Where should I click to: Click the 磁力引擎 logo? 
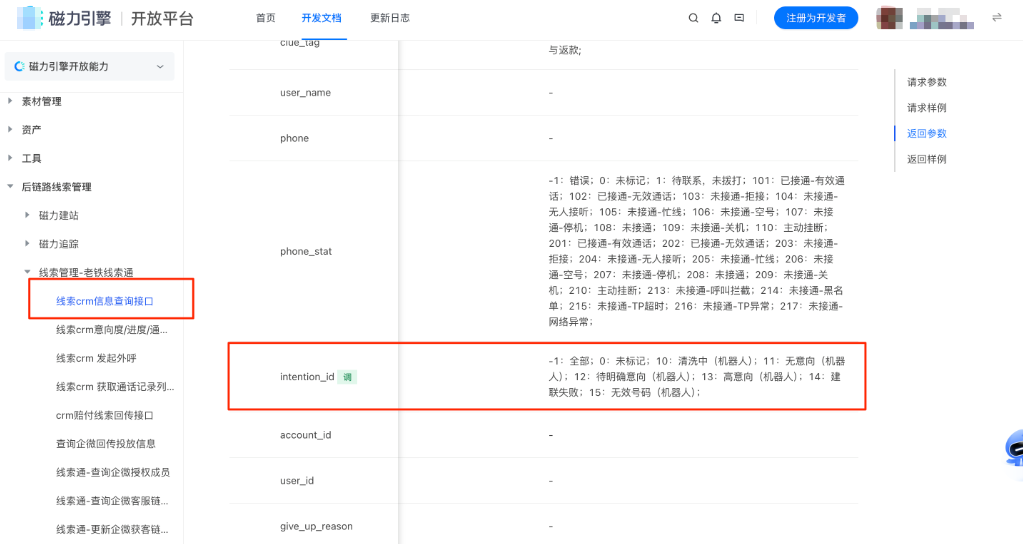point(64,18)
